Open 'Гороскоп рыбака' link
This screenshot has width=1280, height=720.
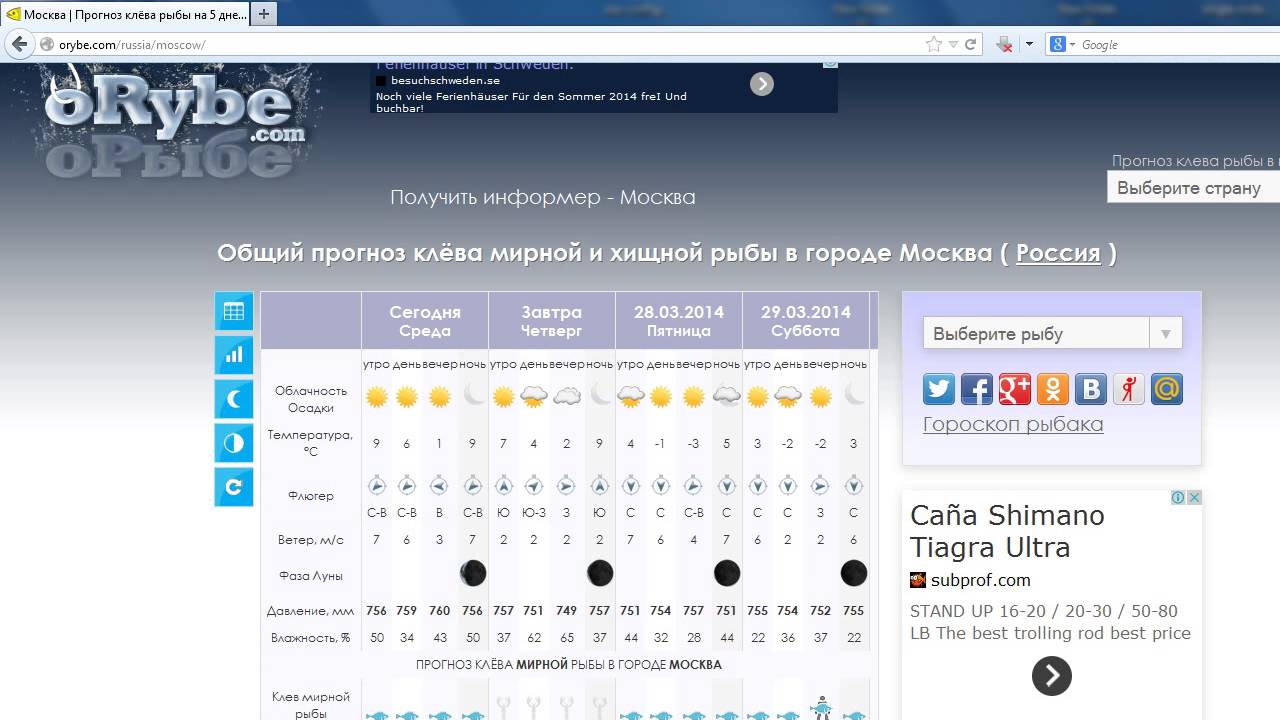tap(1013, 424)
